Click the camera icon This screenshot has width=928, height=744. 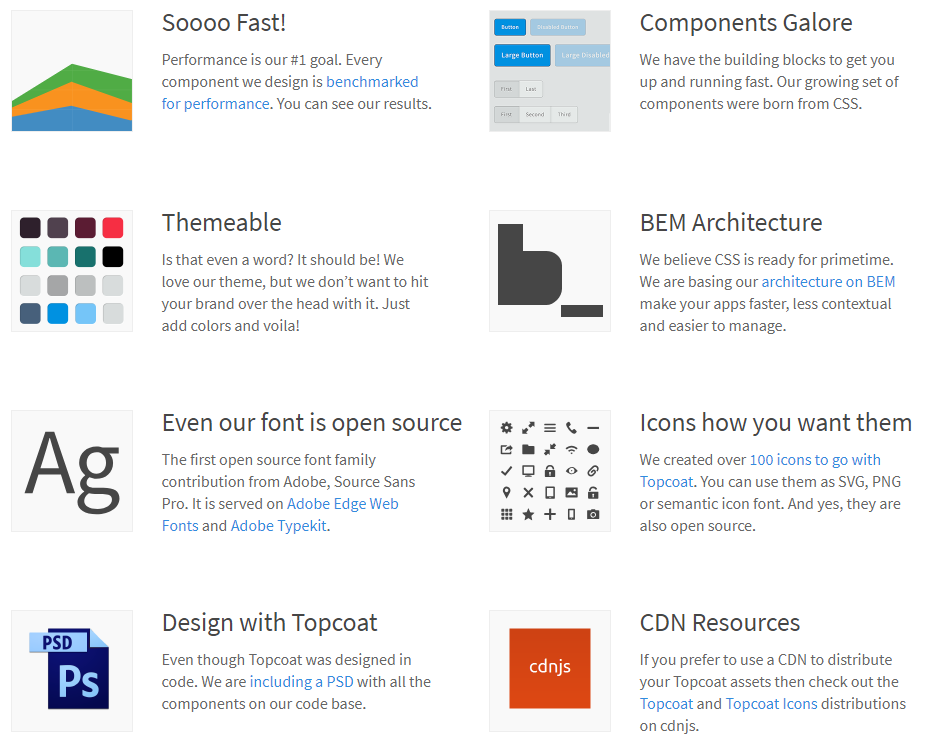593,514
